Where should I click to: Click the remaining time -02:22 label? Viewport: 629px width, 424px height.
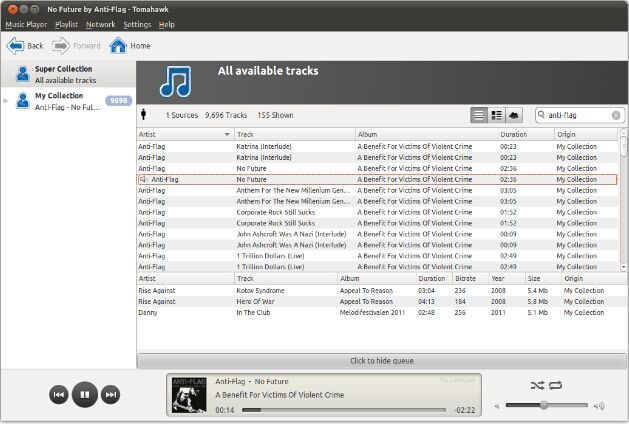[x=465, y=410]
